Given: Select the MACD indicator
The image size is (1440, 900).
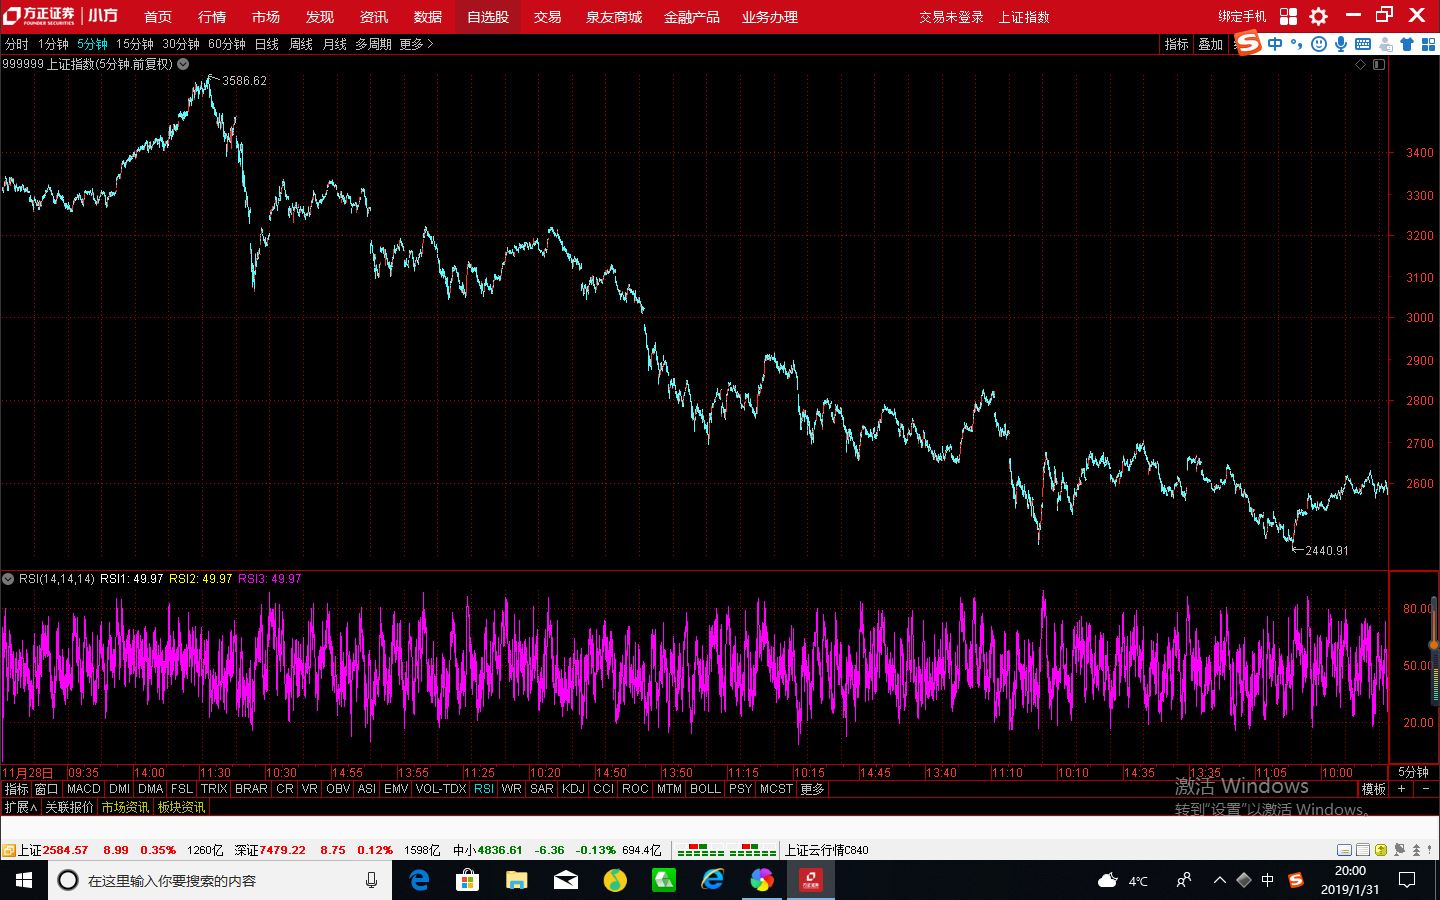Looking at the screenshot, I should 84,789.
